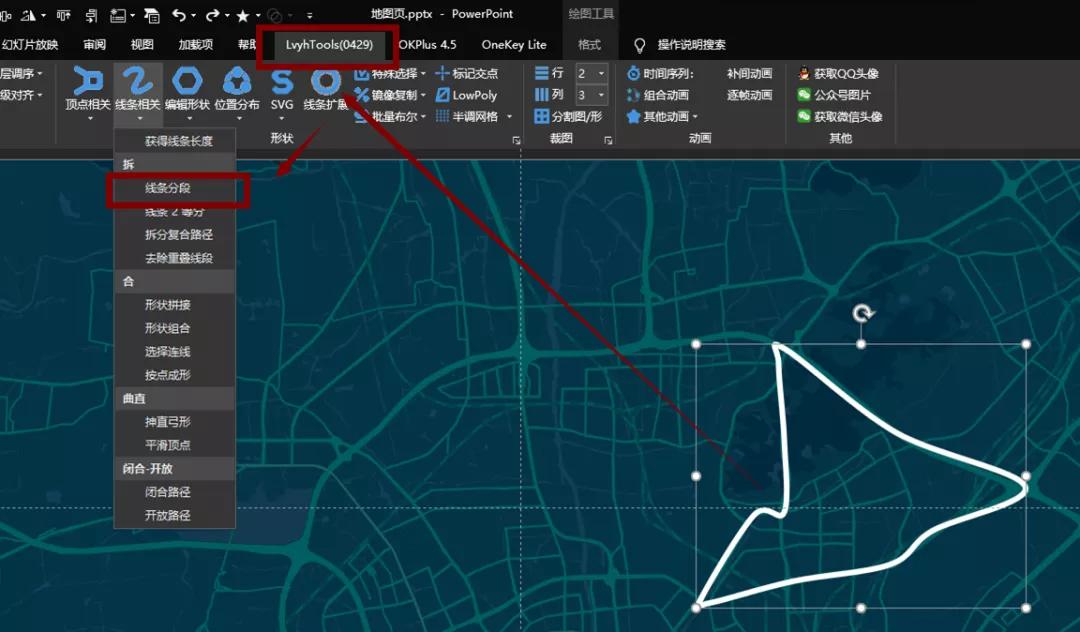Click 逐帧动画 frame animation button
1080x632 pixels.
(749, 95)
